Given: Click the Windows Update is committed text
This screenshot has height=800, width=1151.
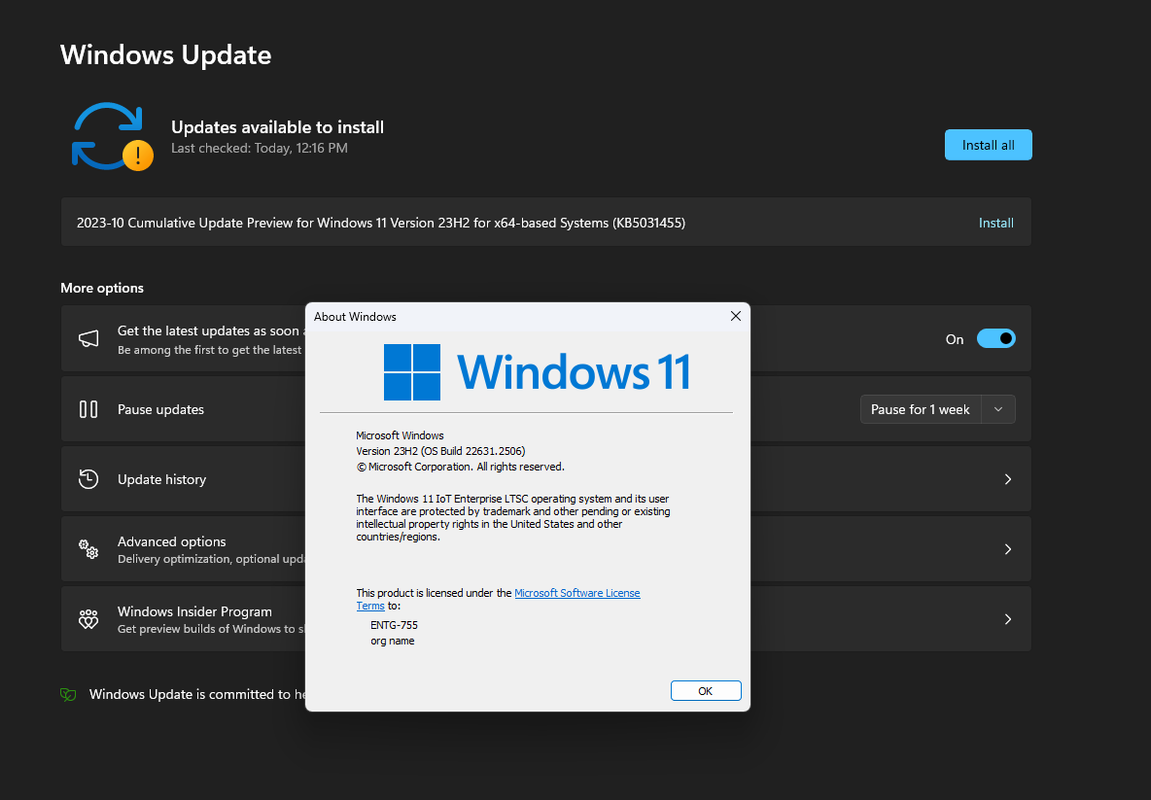Looking at the screenshot, I should (197, 694).
